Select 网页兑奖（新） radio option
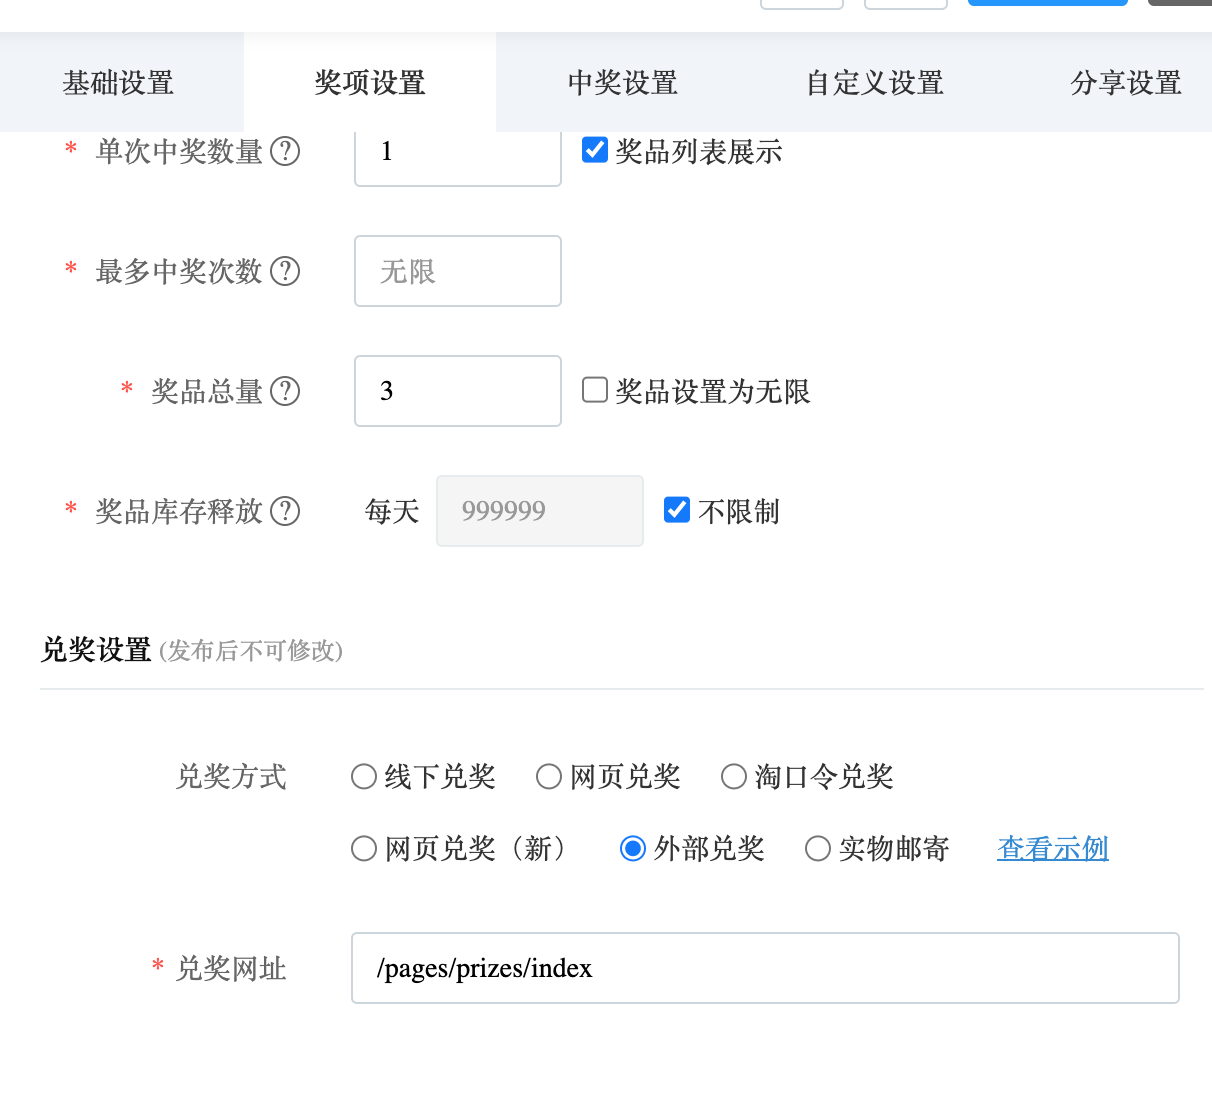 tap(364, 849)
